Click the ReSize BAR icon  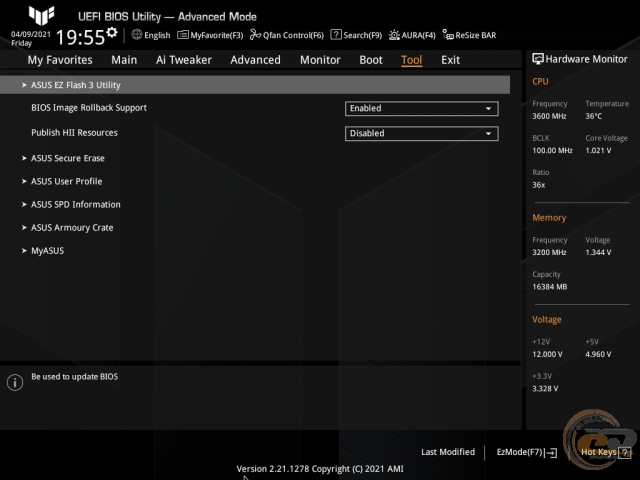[x=448, y=35]
